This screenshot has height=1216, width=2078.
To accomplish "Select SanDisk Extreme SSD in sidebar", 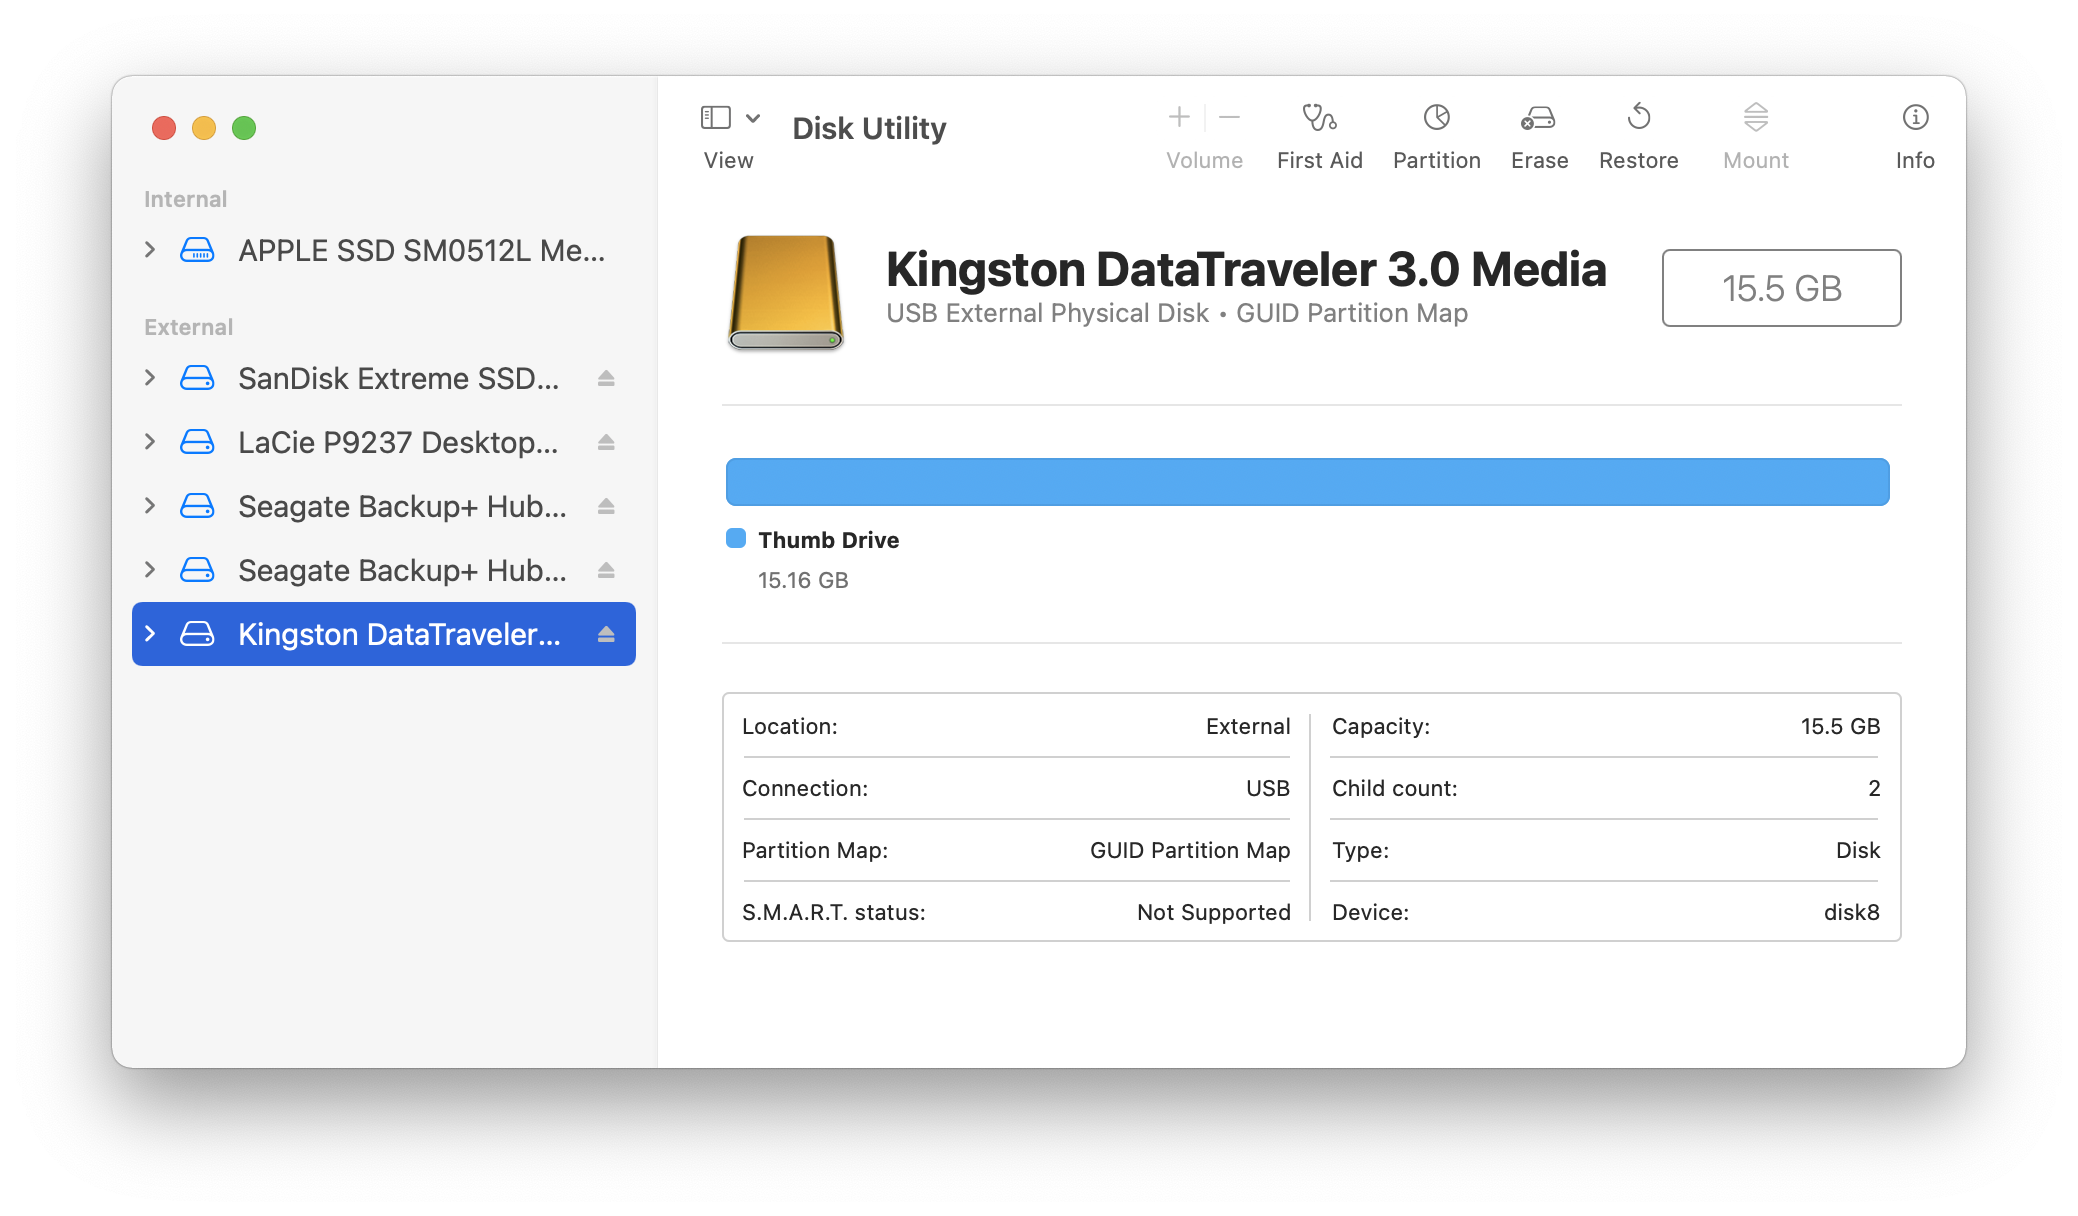I will tap(384, 378).
